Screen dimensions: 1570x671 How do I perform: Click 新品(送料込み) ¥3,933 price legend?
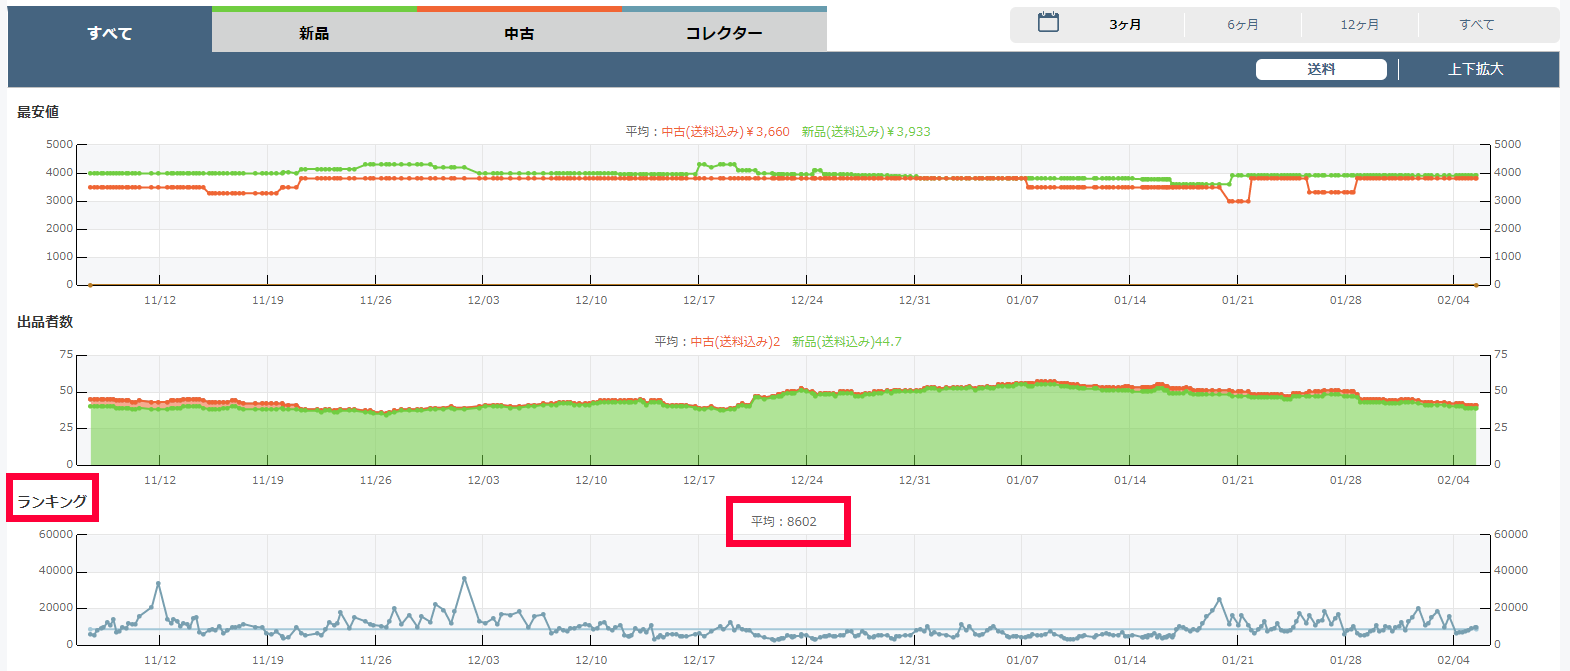click(x=866, y=132)
